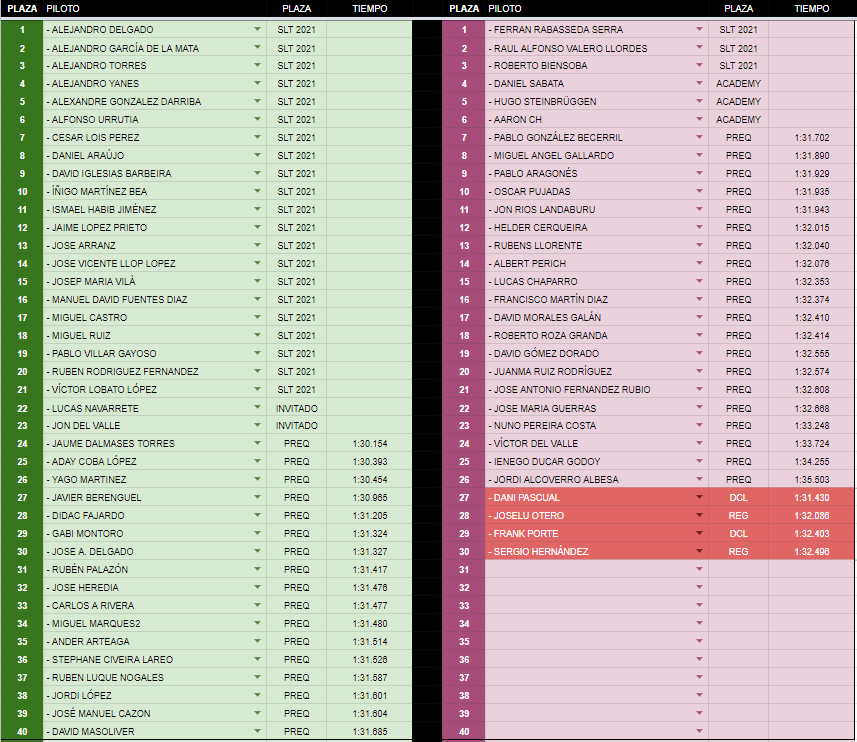
Task: Click the VÍCTOR LOBATO LÓPEZ cell
Action: pyautogui.click(x=155, y=390)
